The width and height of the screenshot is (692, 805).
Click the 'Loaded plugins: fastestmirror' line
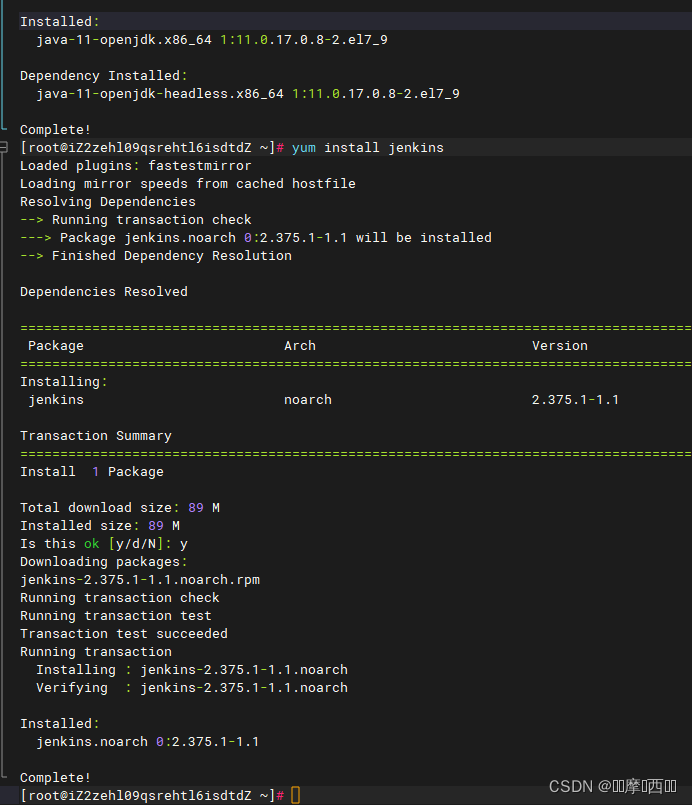(136, 166)
